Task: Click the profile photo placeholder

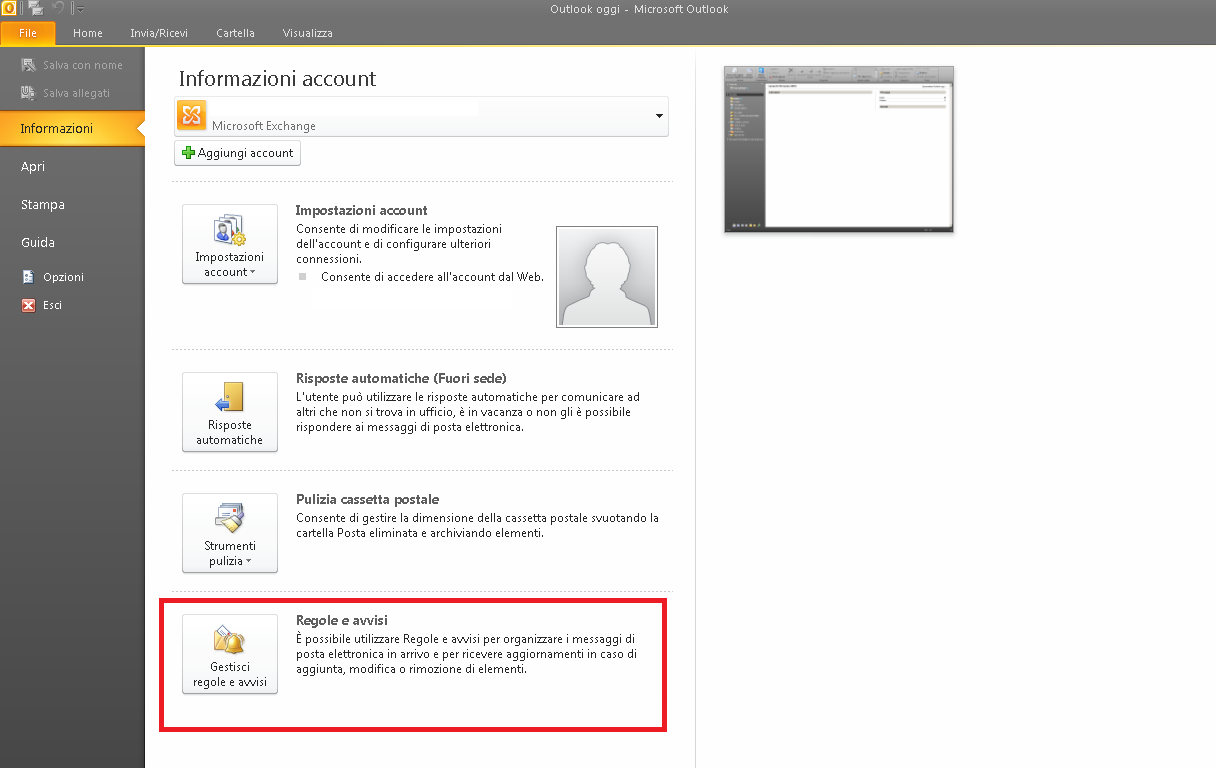Action: (607, 277)
